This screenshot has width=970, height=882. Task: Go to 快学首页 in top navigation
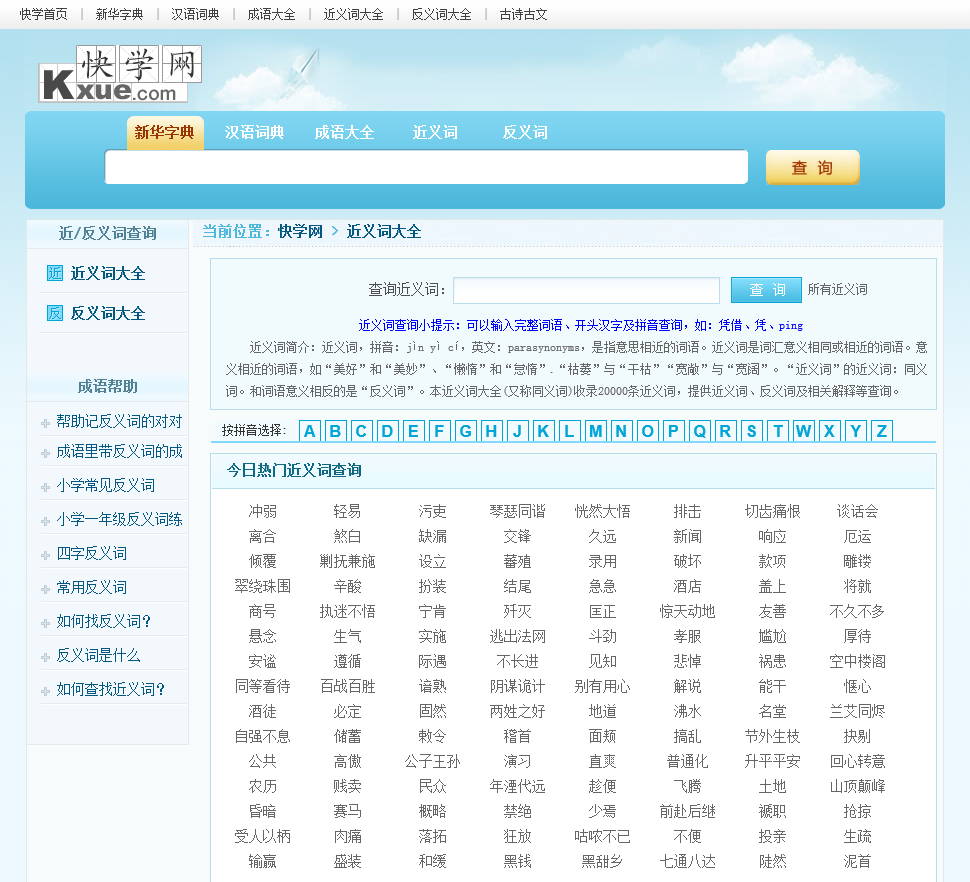[x=44, y=14]
